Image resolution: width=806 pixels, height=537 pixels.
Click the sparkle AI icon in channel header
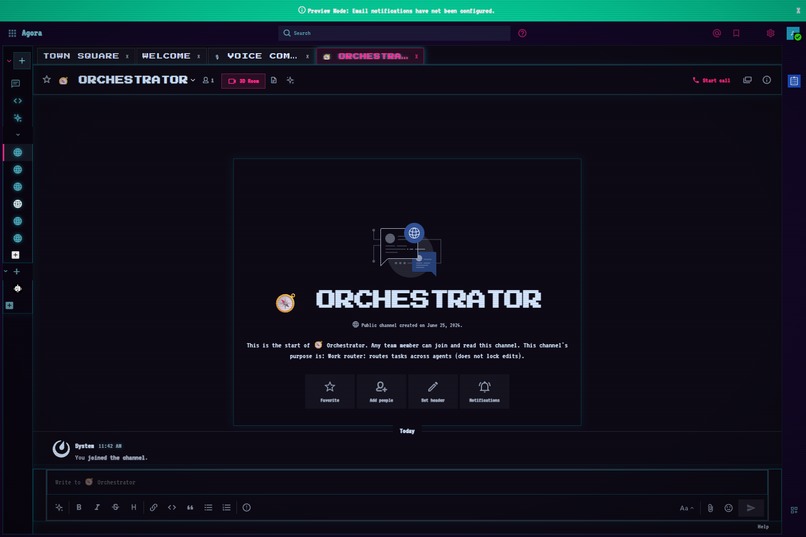point(290,80)
